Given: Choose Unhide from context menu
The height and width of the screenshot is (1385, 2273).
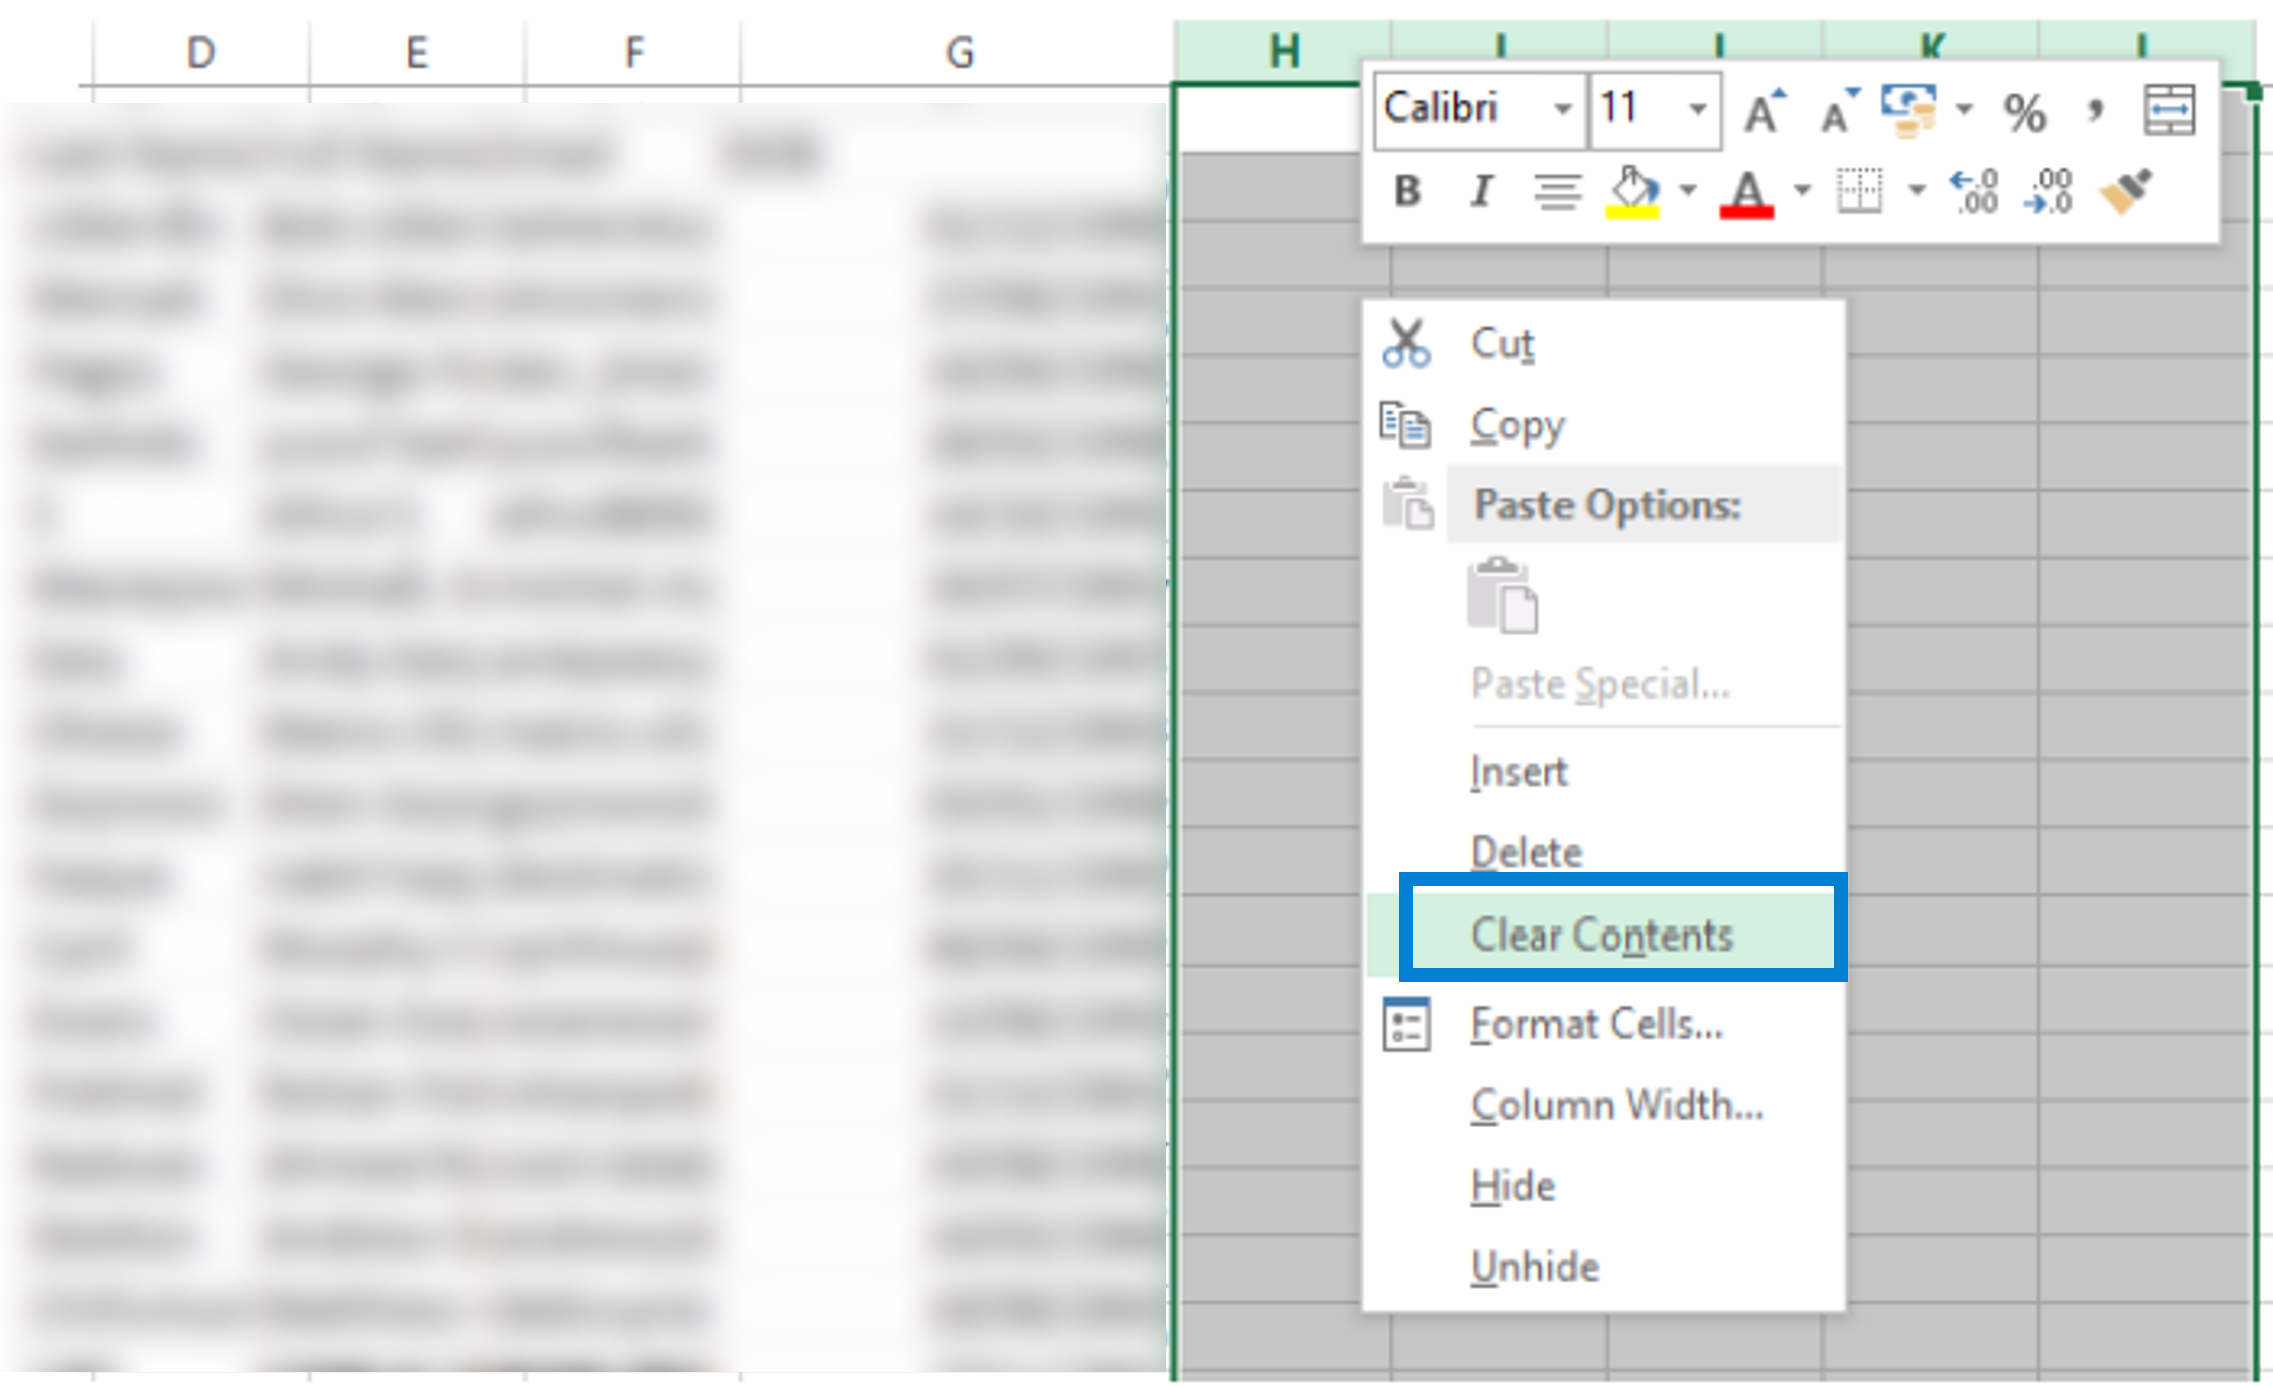Looking at the screenshot, I should (1603, 1267).
